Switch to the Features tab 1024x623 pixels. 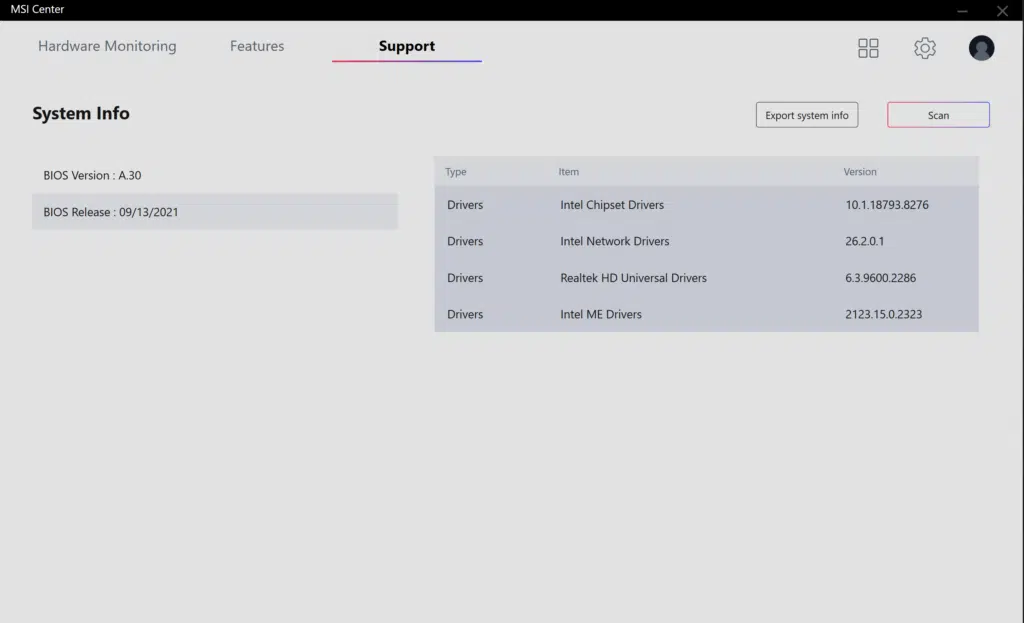(x=257, y=46)
